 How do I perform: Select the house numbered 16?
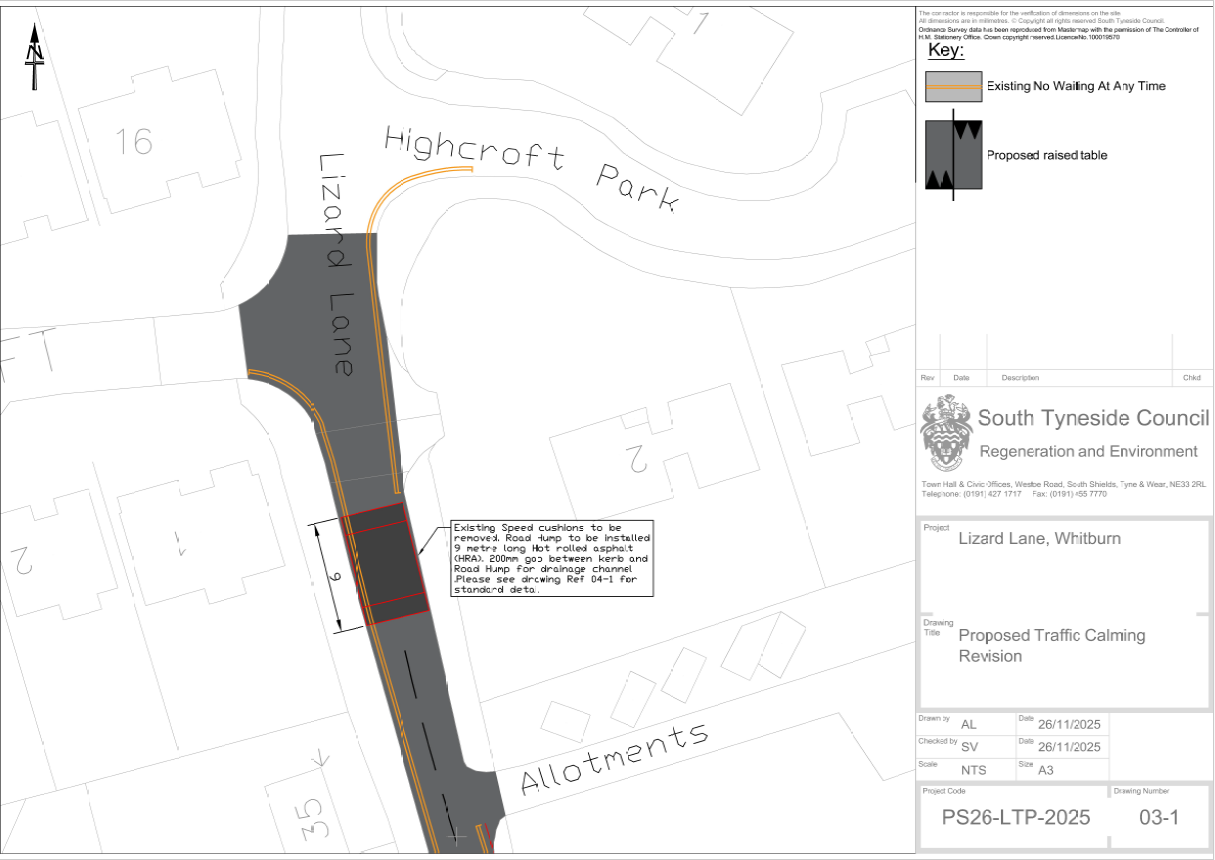coord(133,143)
